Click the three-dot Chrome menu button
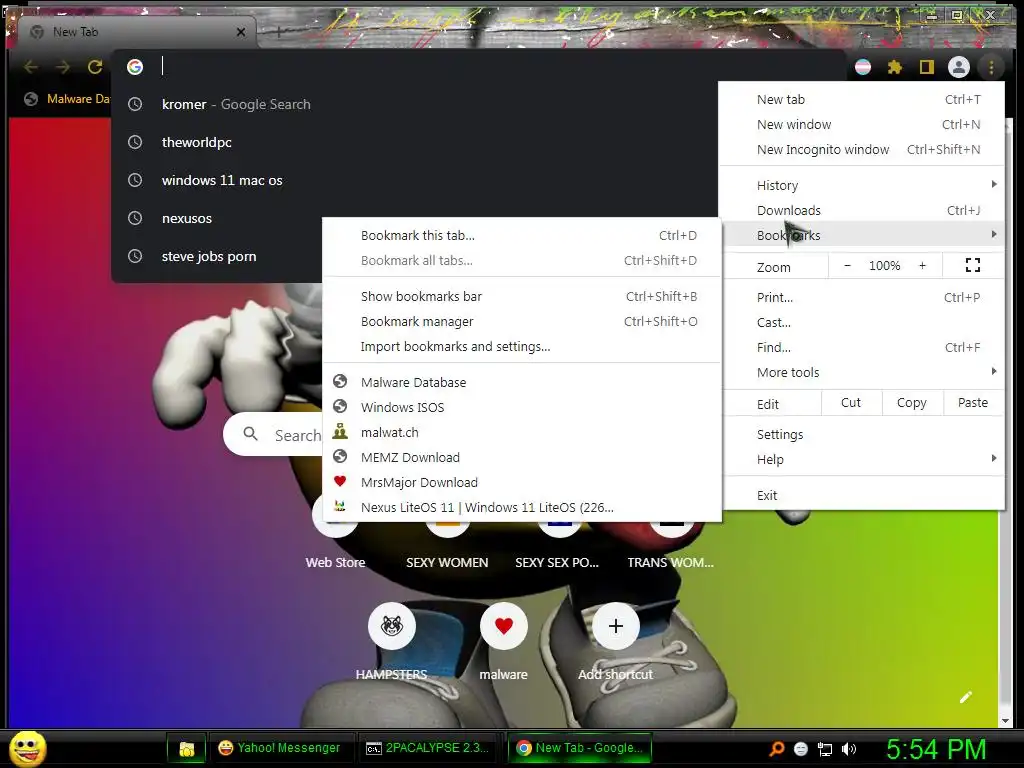 pyautogui.click(x=991, y=67)
